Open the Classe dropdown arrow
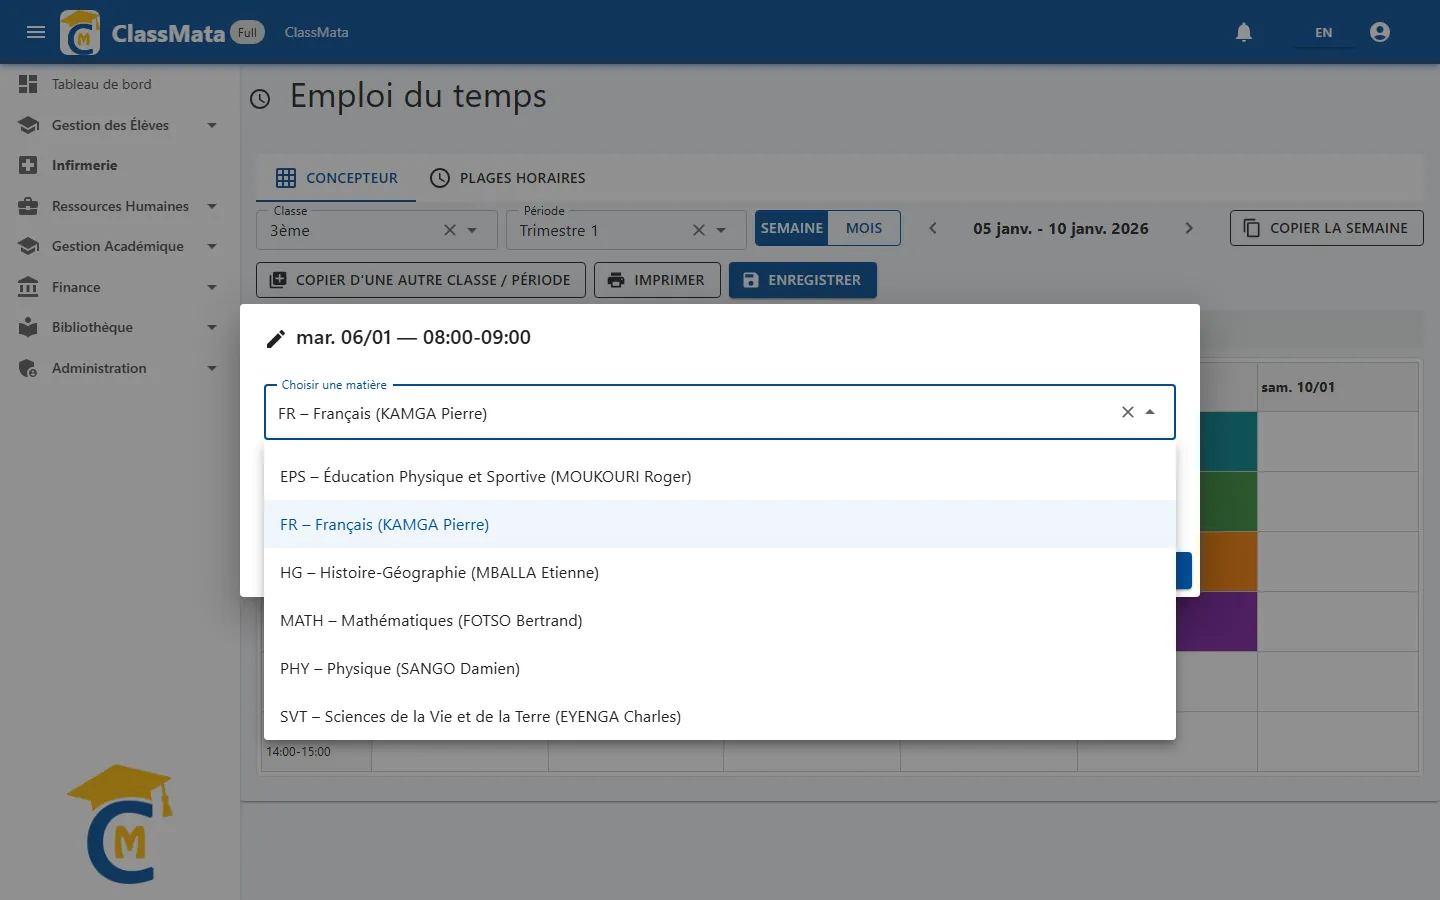The height and width of the screenshot is (900, 1440). (x=472, y=230)
